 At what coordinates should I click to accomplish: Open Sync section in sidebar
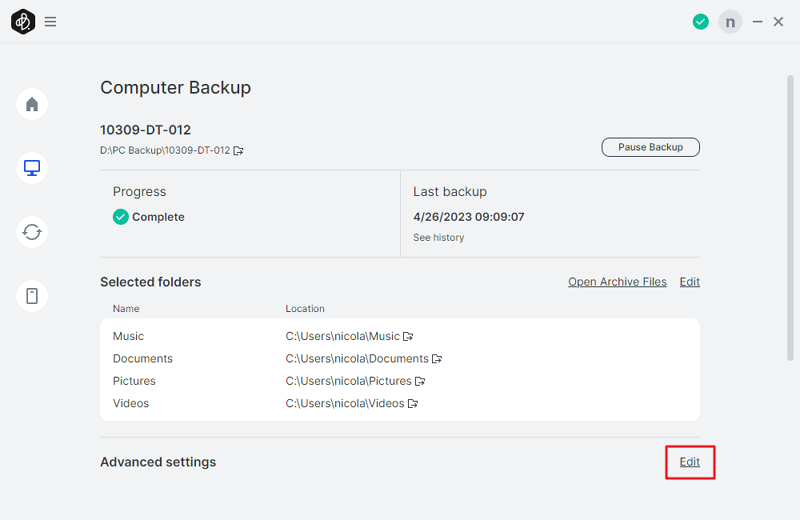[32, 232]
